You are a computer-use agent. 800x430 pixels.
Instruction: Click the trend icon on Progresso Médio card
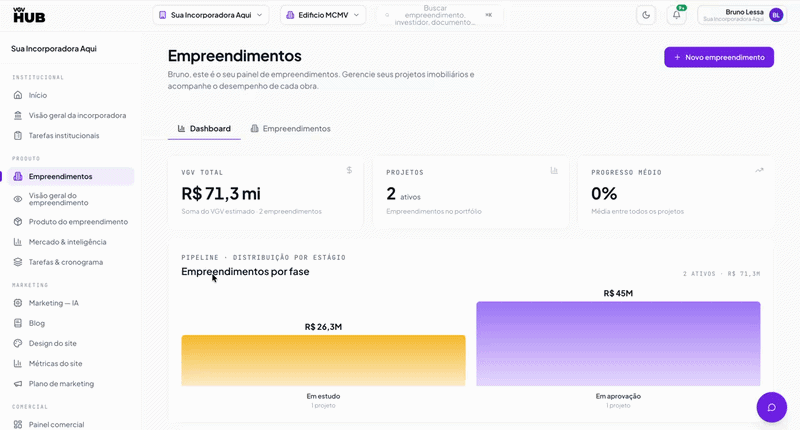[759, 170]
